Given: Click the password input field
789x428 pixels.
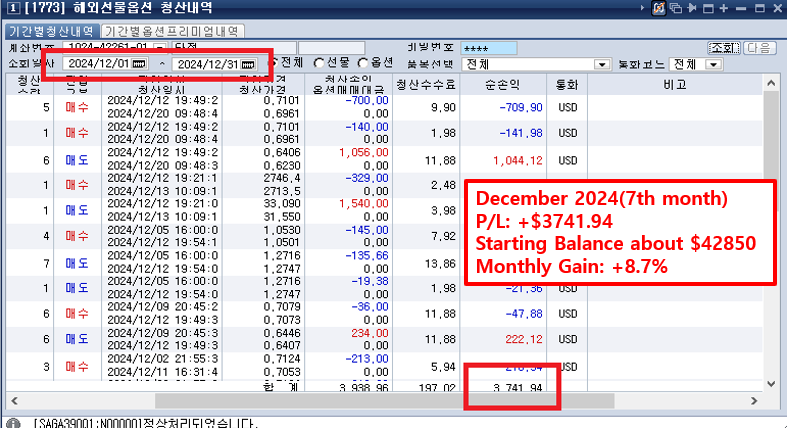Looking at the screenshot, I should (490, 47).
